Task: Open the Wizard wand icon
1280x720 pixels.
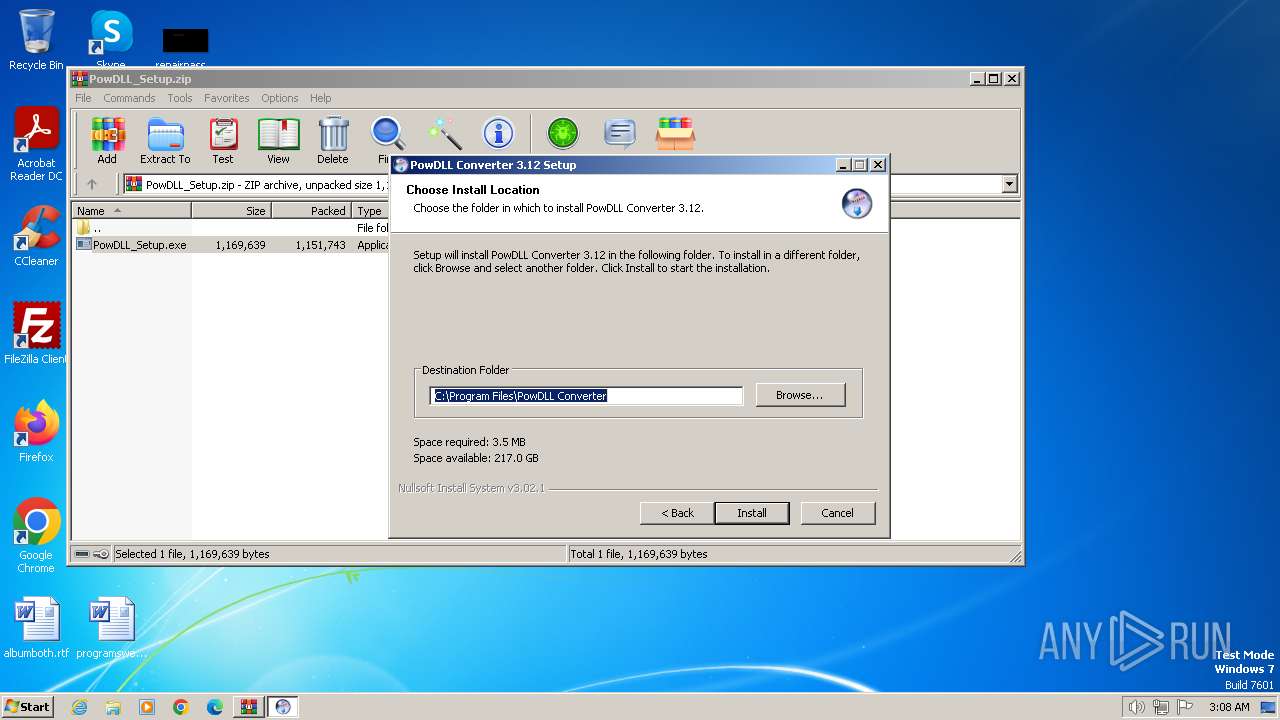Action: point(444,133)
